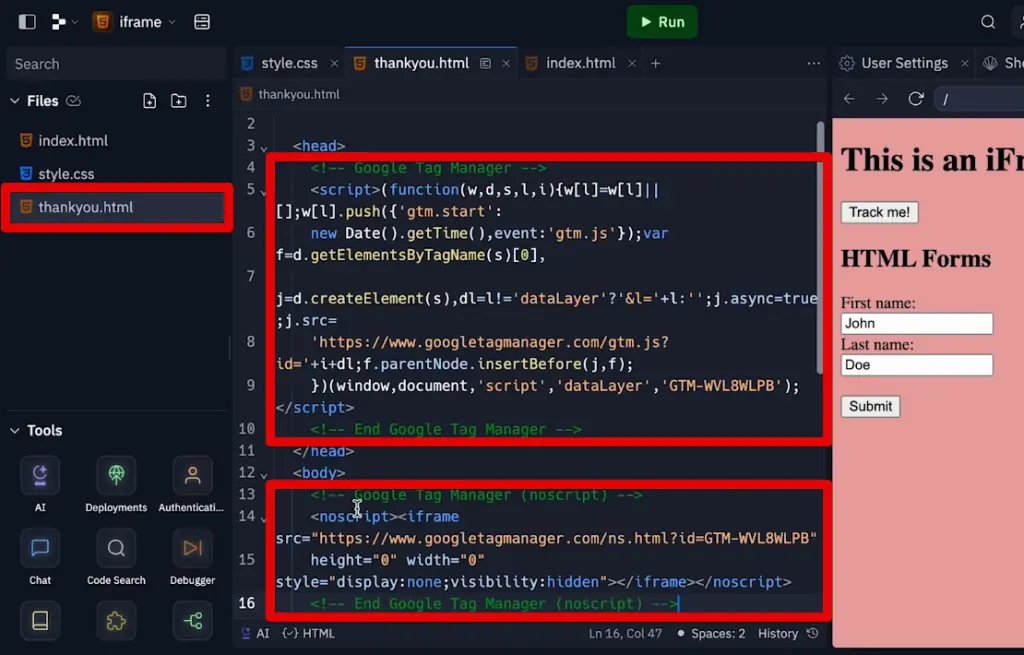Open the puzzle-piece Extensions tool
Image resolution: width=1024 pixels, height=655 pixels.
[x=115, y=620]
